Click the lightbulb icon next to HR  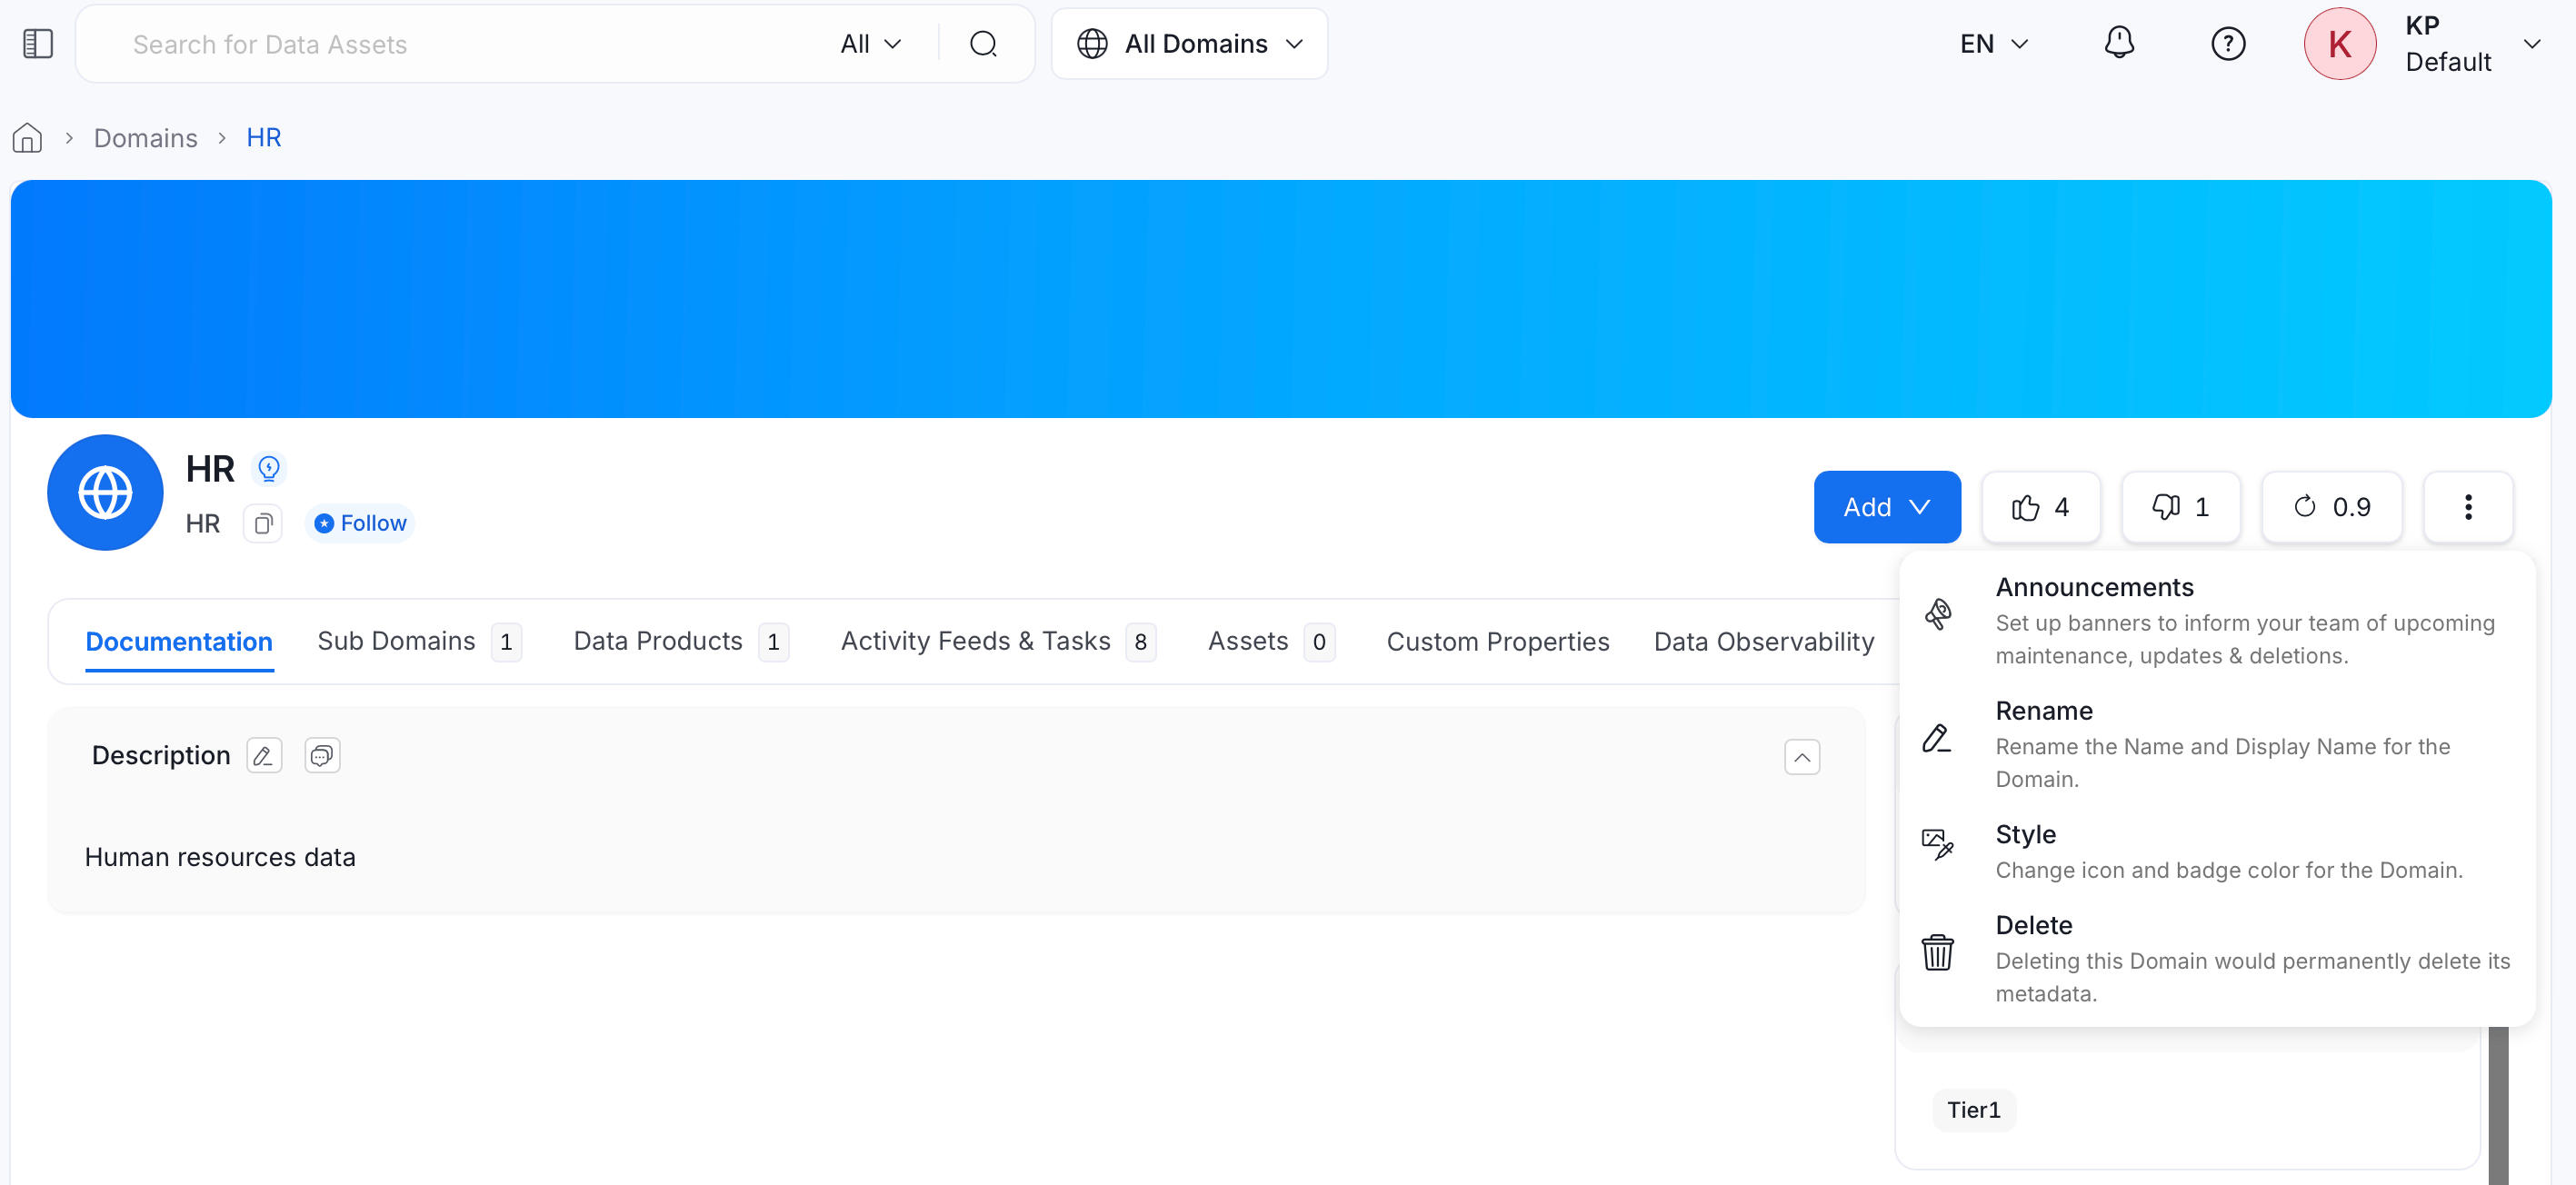click(x=268, y=468)
